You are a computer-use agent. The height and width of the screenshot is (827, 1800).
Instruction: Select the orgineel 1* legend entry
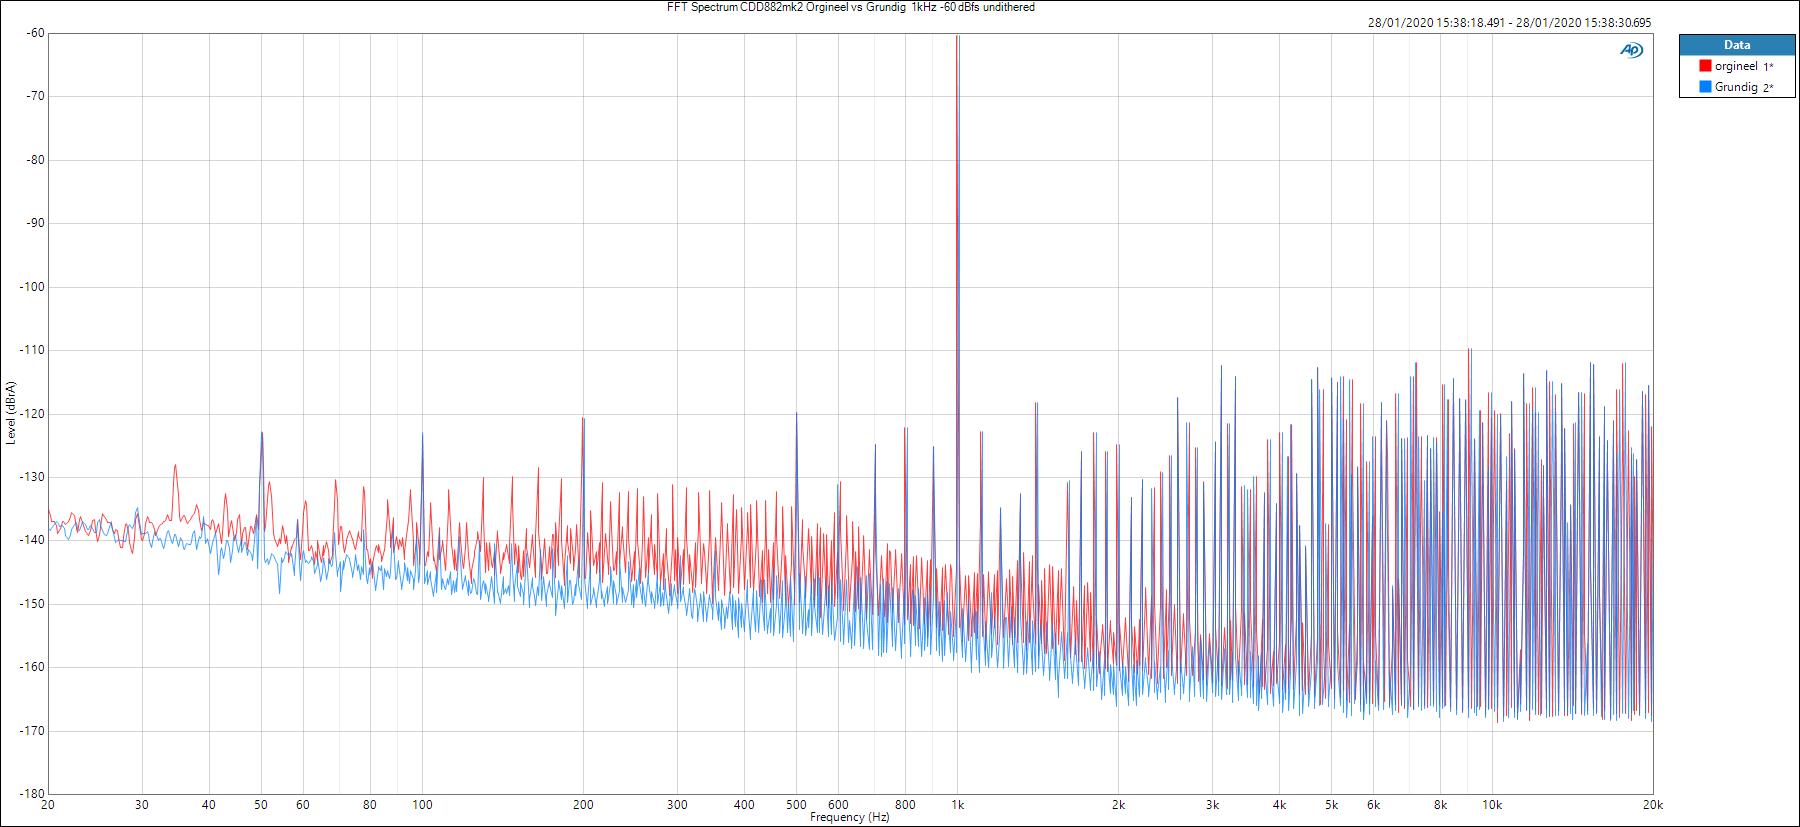(x=1744, y=66)
